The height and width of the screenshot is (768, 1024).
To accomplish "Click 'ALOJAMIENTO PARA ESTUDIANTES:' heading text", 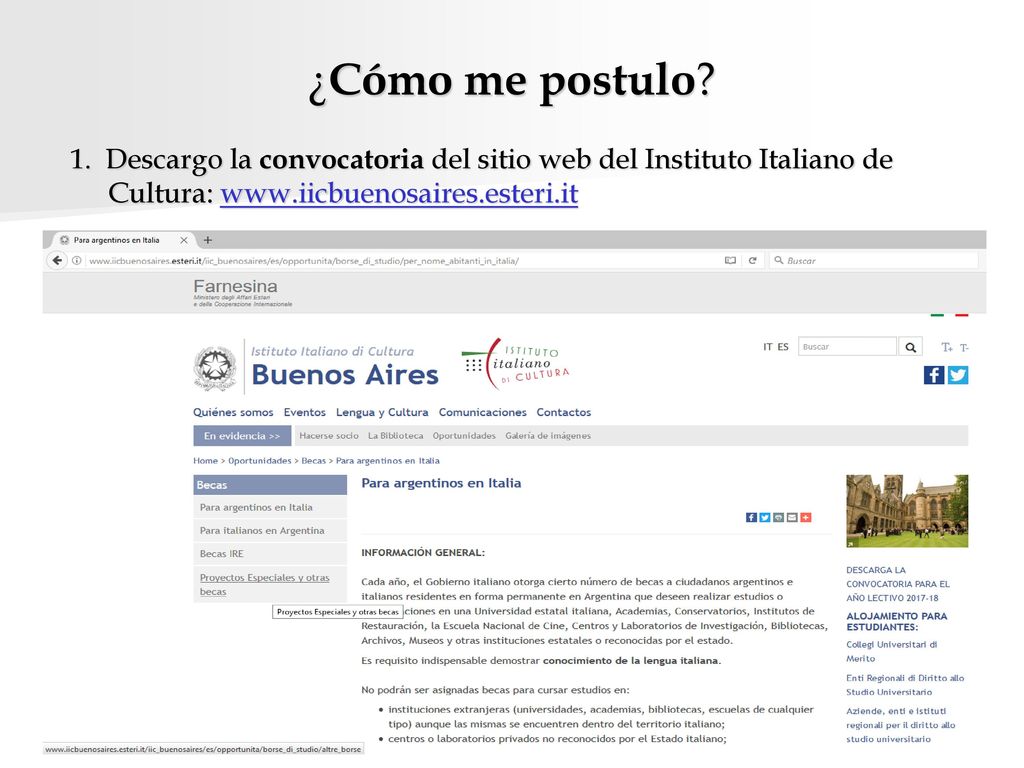I will [x=897, y=621].
